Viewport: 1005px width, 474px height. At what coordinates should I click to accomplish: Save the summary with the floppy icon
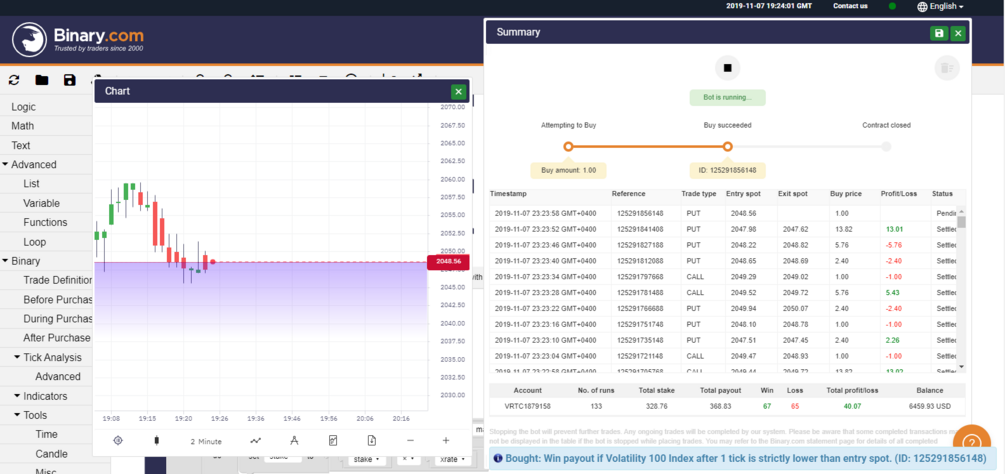tap(939, 33)
